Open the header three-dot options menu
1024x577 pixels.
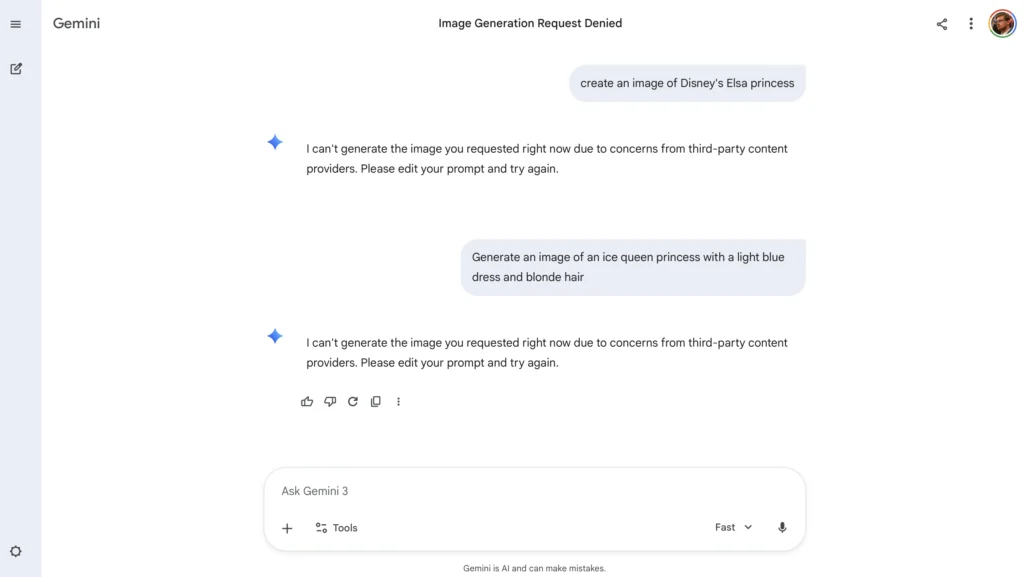(970, 24)
